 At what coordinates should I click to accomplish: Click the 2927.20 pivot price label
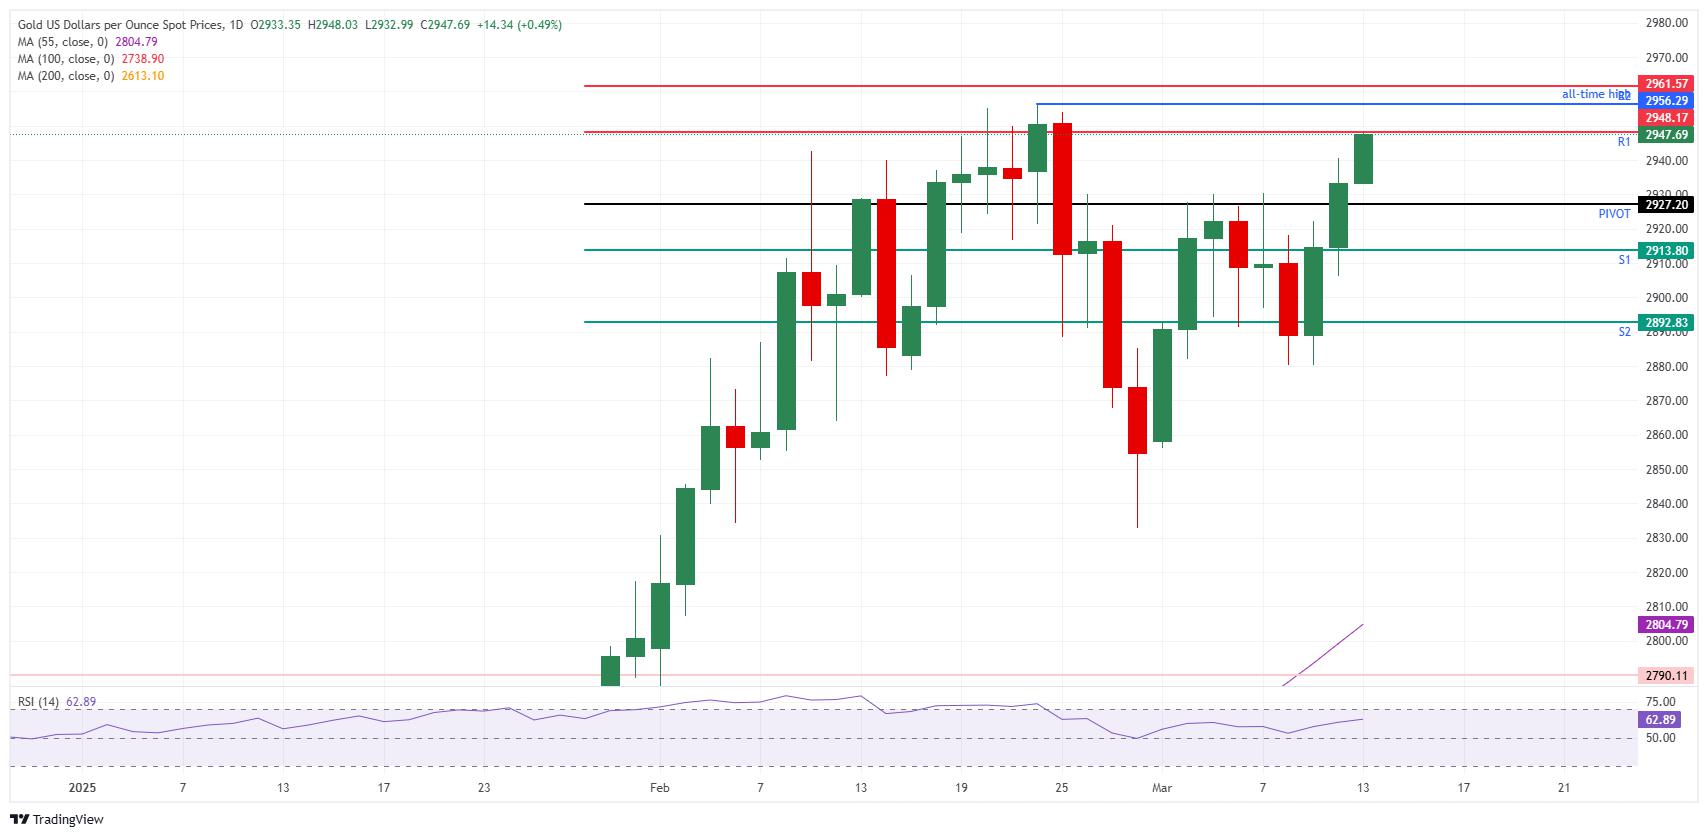[x=1665, y=205]
